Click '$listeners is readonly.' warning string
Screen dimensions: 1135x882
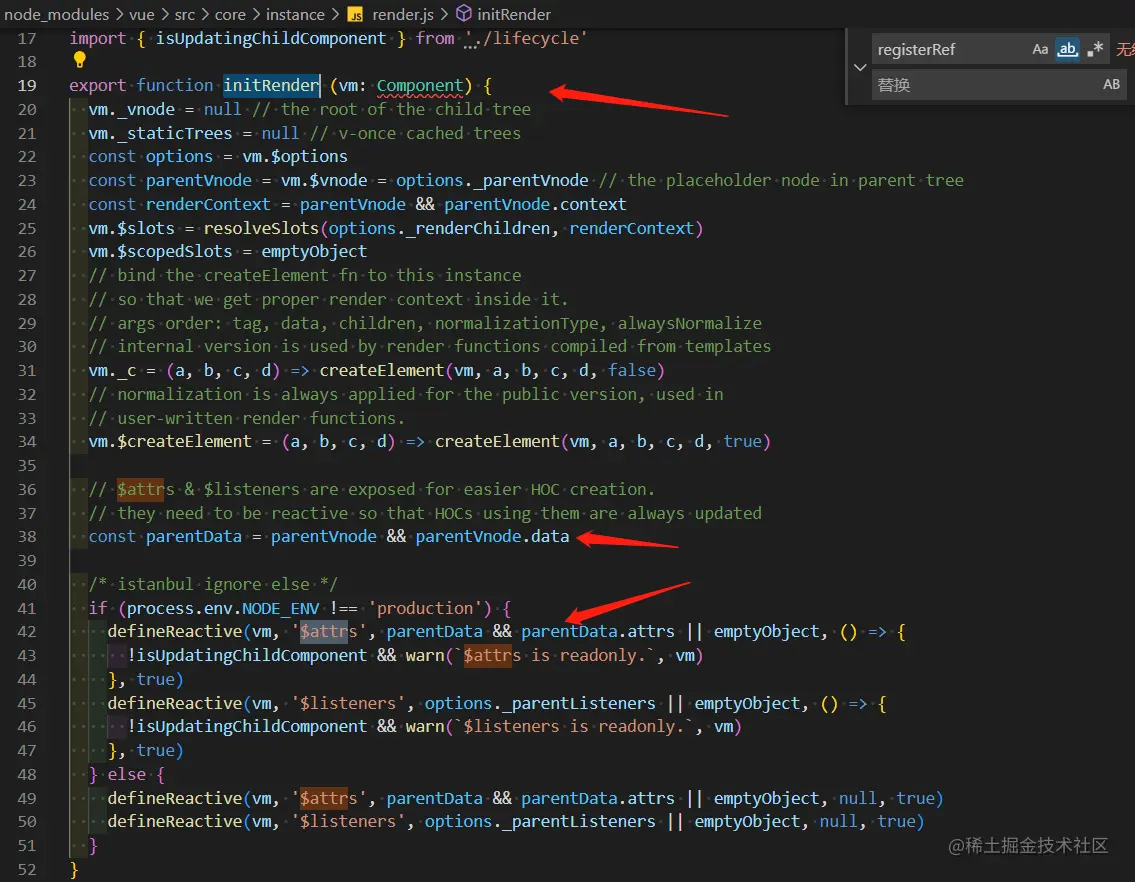tap(573, 726)
